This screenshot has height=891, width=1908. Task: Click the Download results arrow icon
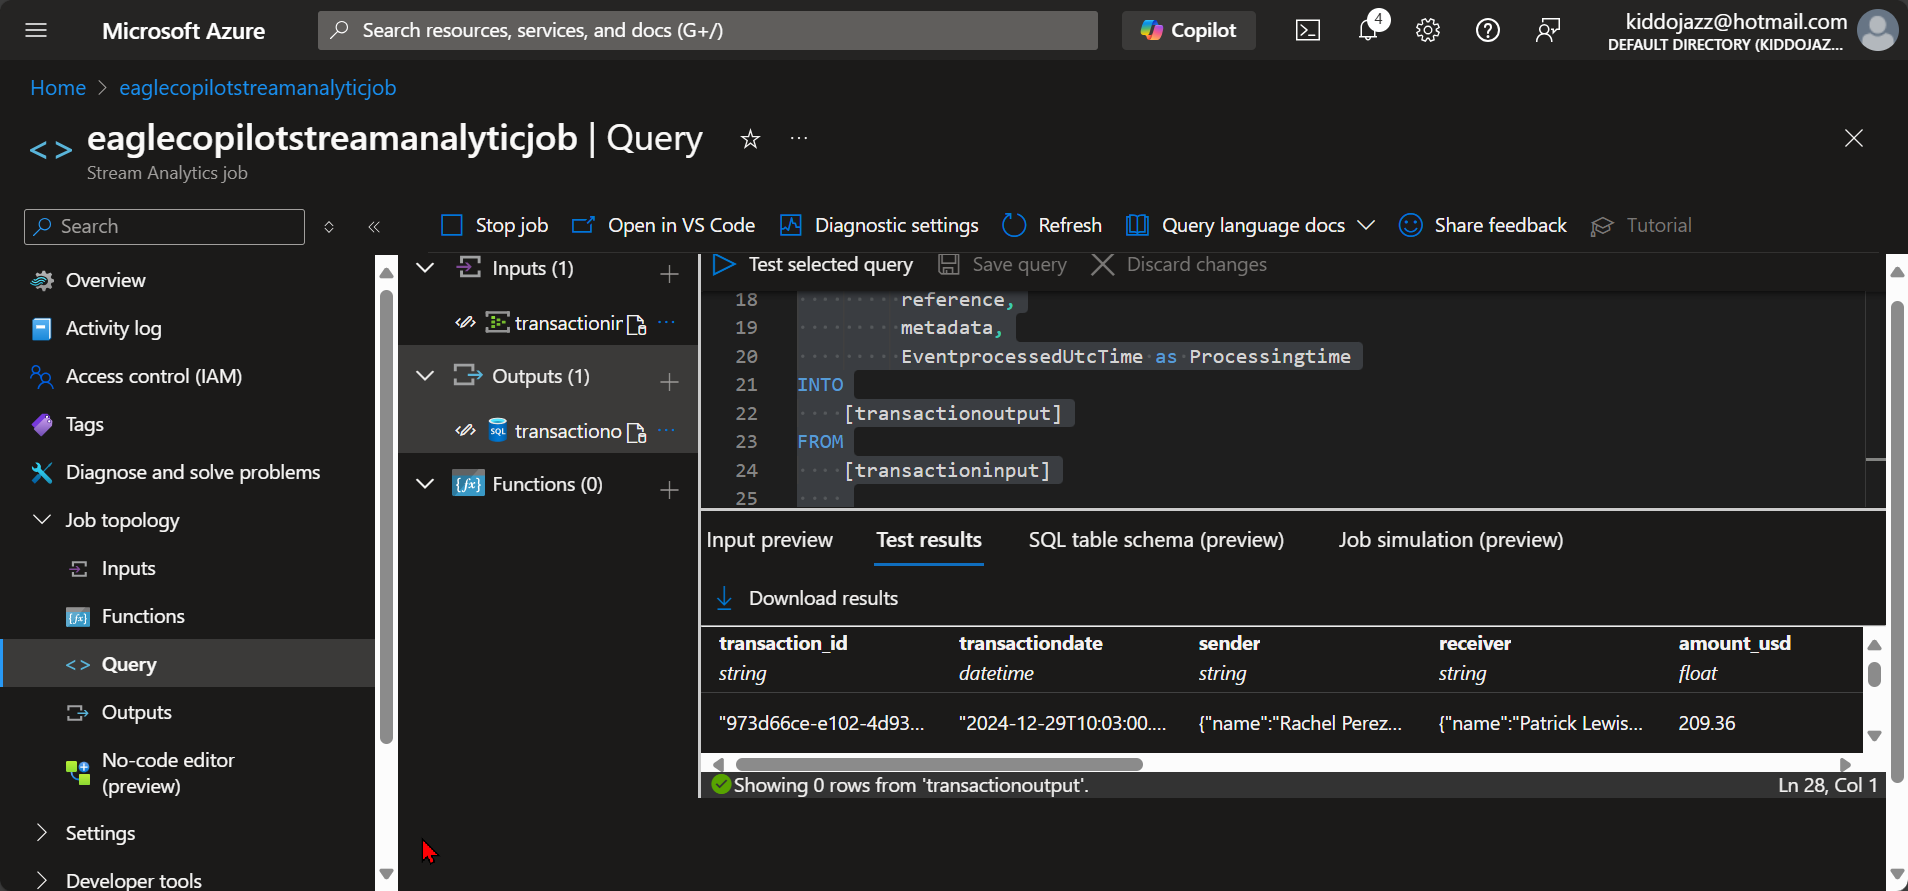point(724,598)
